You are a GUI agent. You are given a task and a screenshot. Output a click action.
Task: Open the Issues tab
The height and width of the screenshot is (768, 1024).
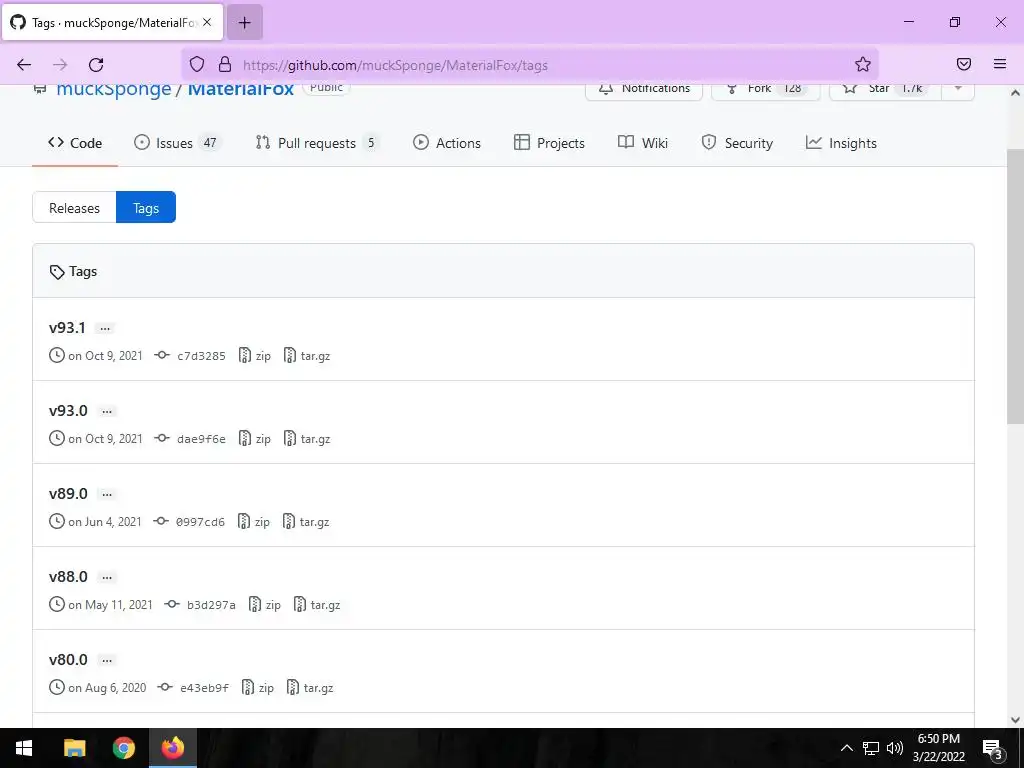click(176, 143)
